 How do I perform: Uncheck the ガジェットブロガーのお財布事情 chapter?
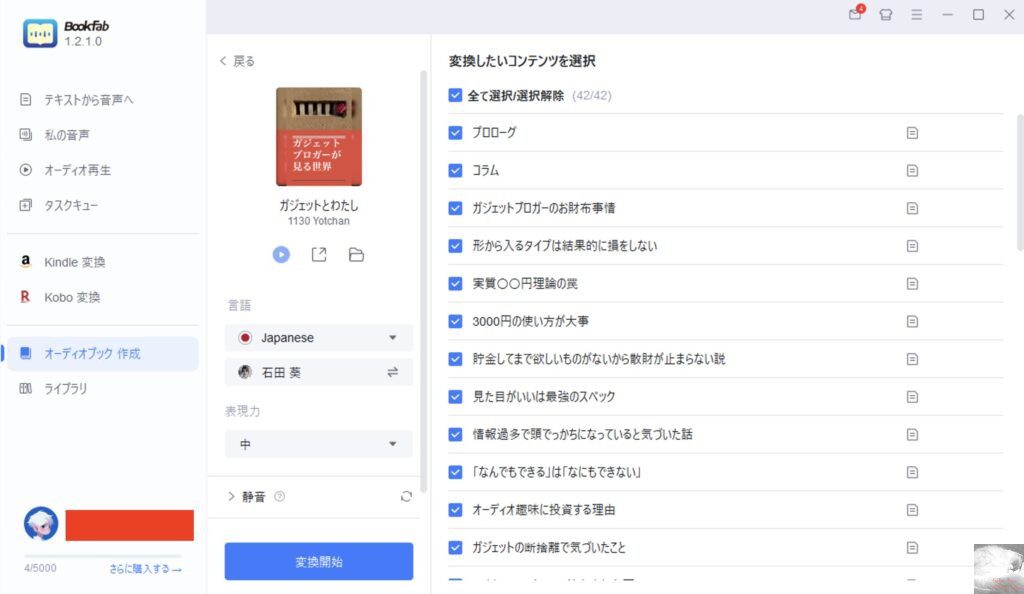pyautogui.click(x=456, y=208)
